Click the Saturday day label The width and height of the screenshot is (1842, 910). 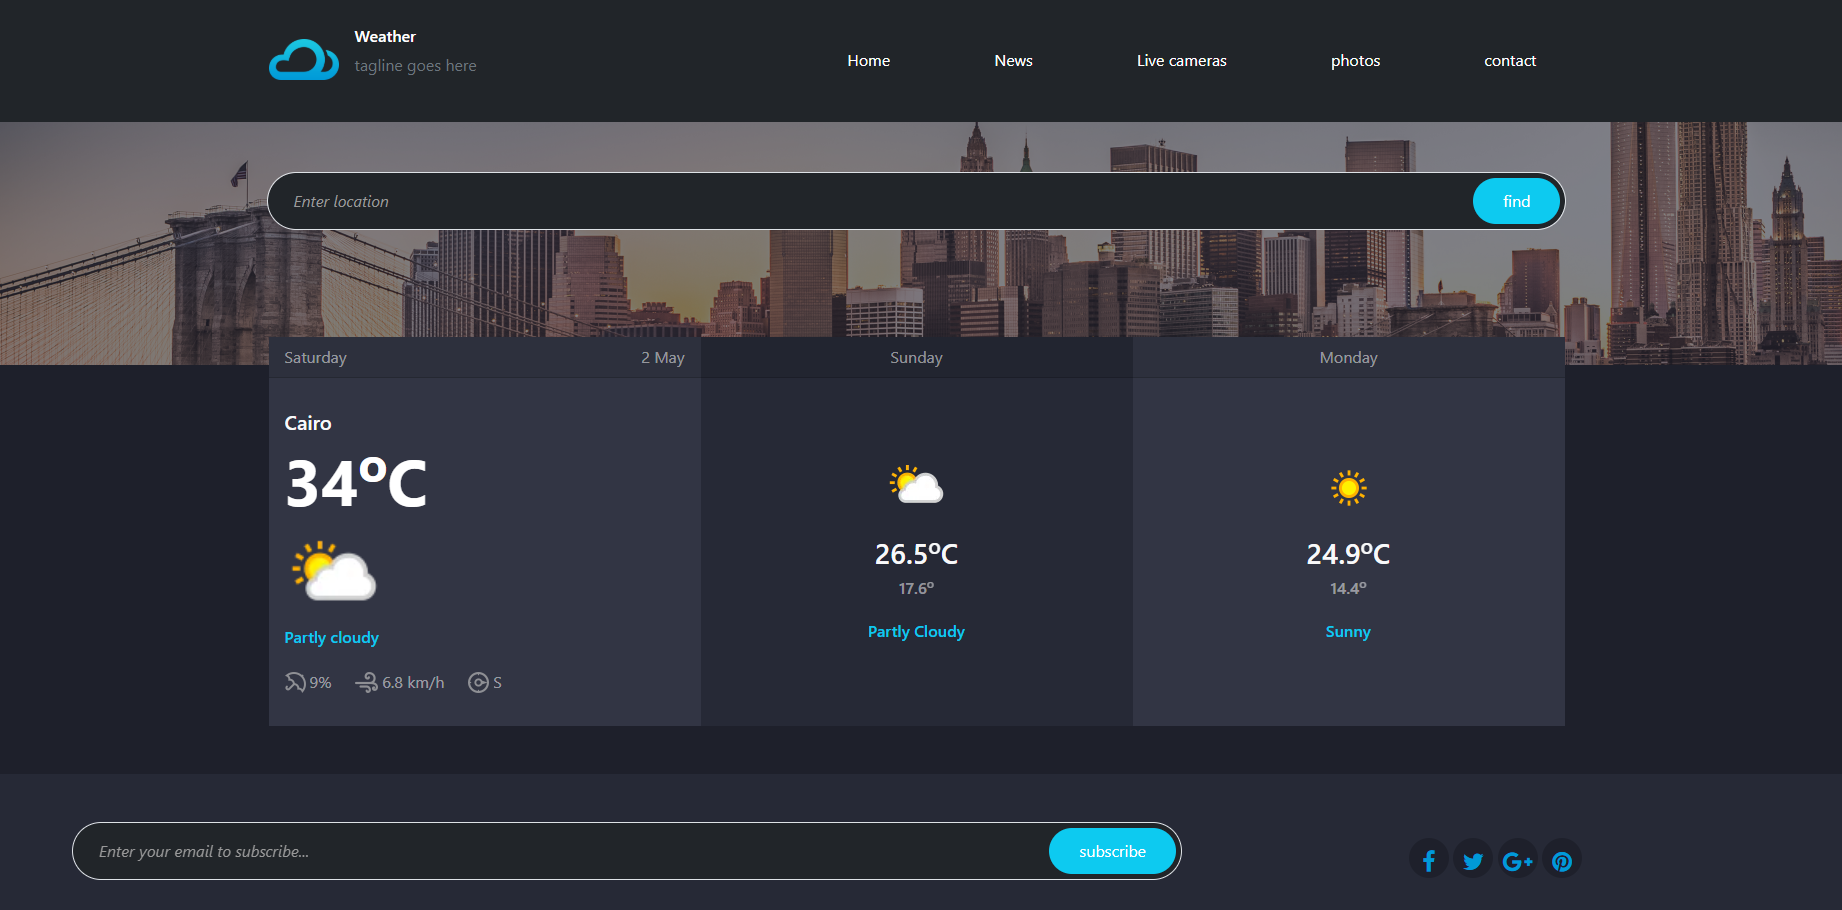(315, 358)
